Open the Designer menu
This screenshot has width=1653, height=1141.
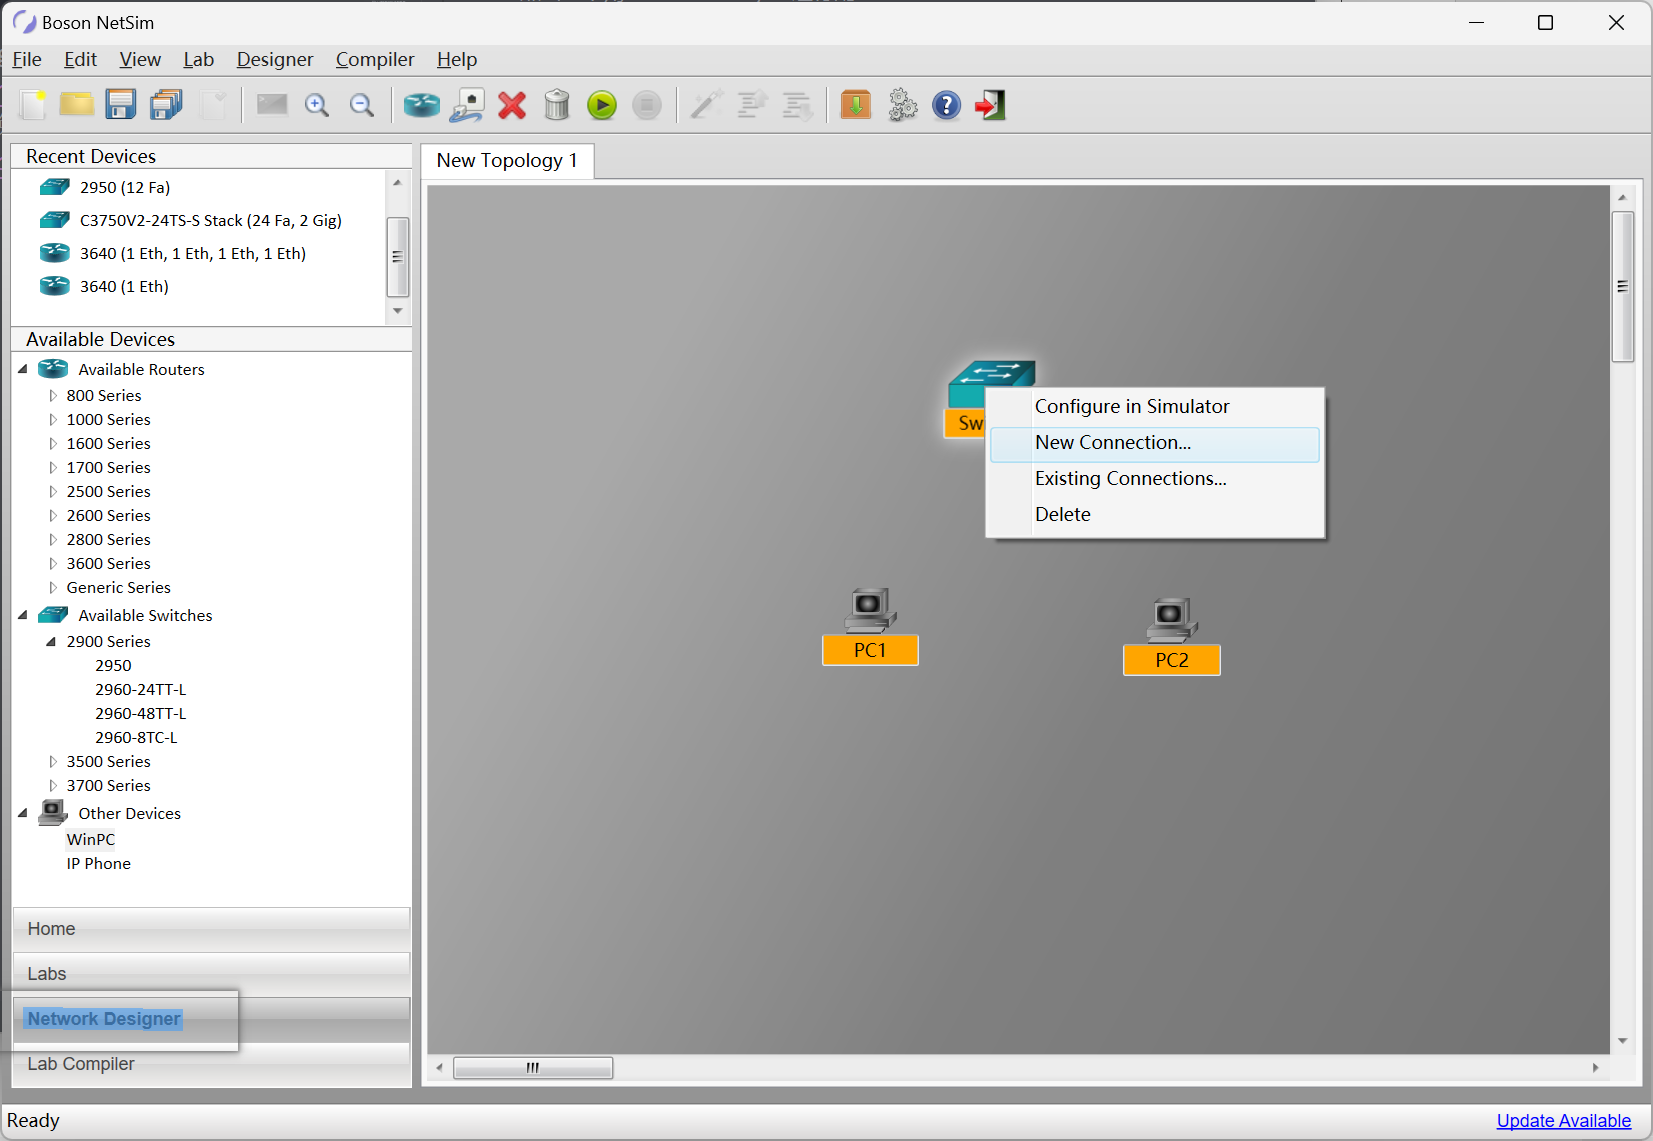click(275, 59)
